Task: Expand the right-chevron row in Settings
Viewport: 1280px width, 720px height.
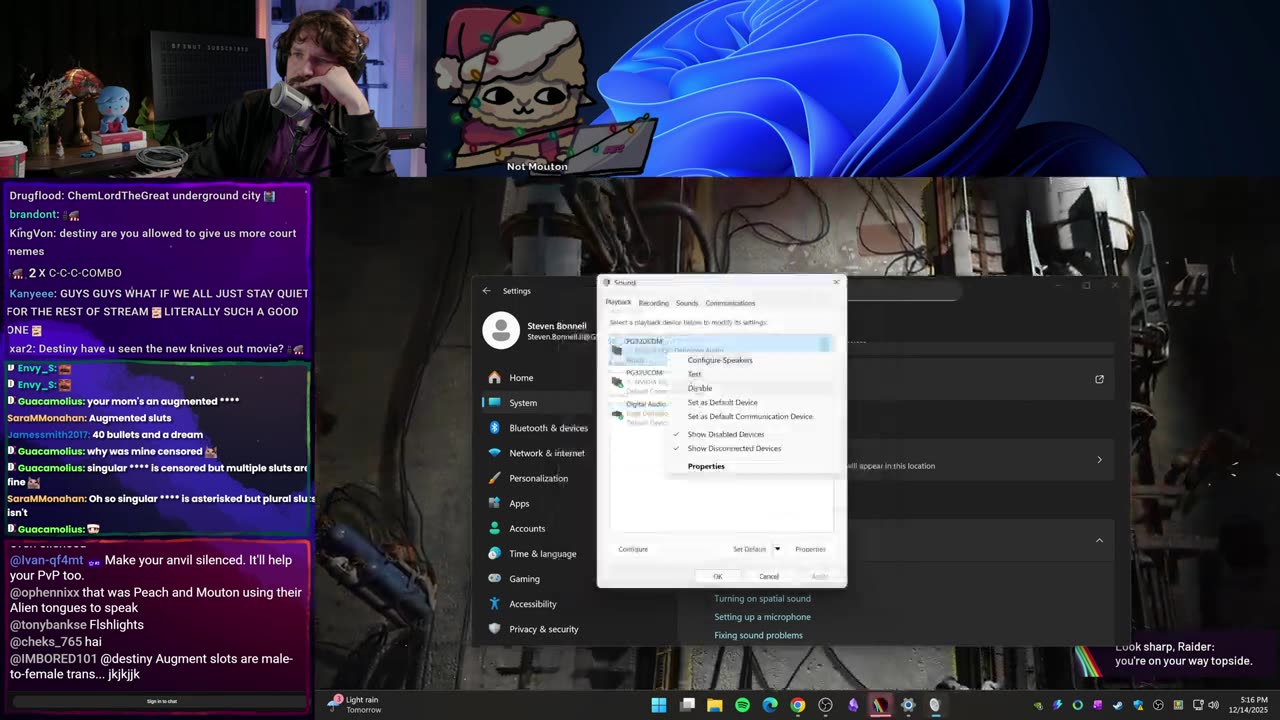Action: (1099, 460)
